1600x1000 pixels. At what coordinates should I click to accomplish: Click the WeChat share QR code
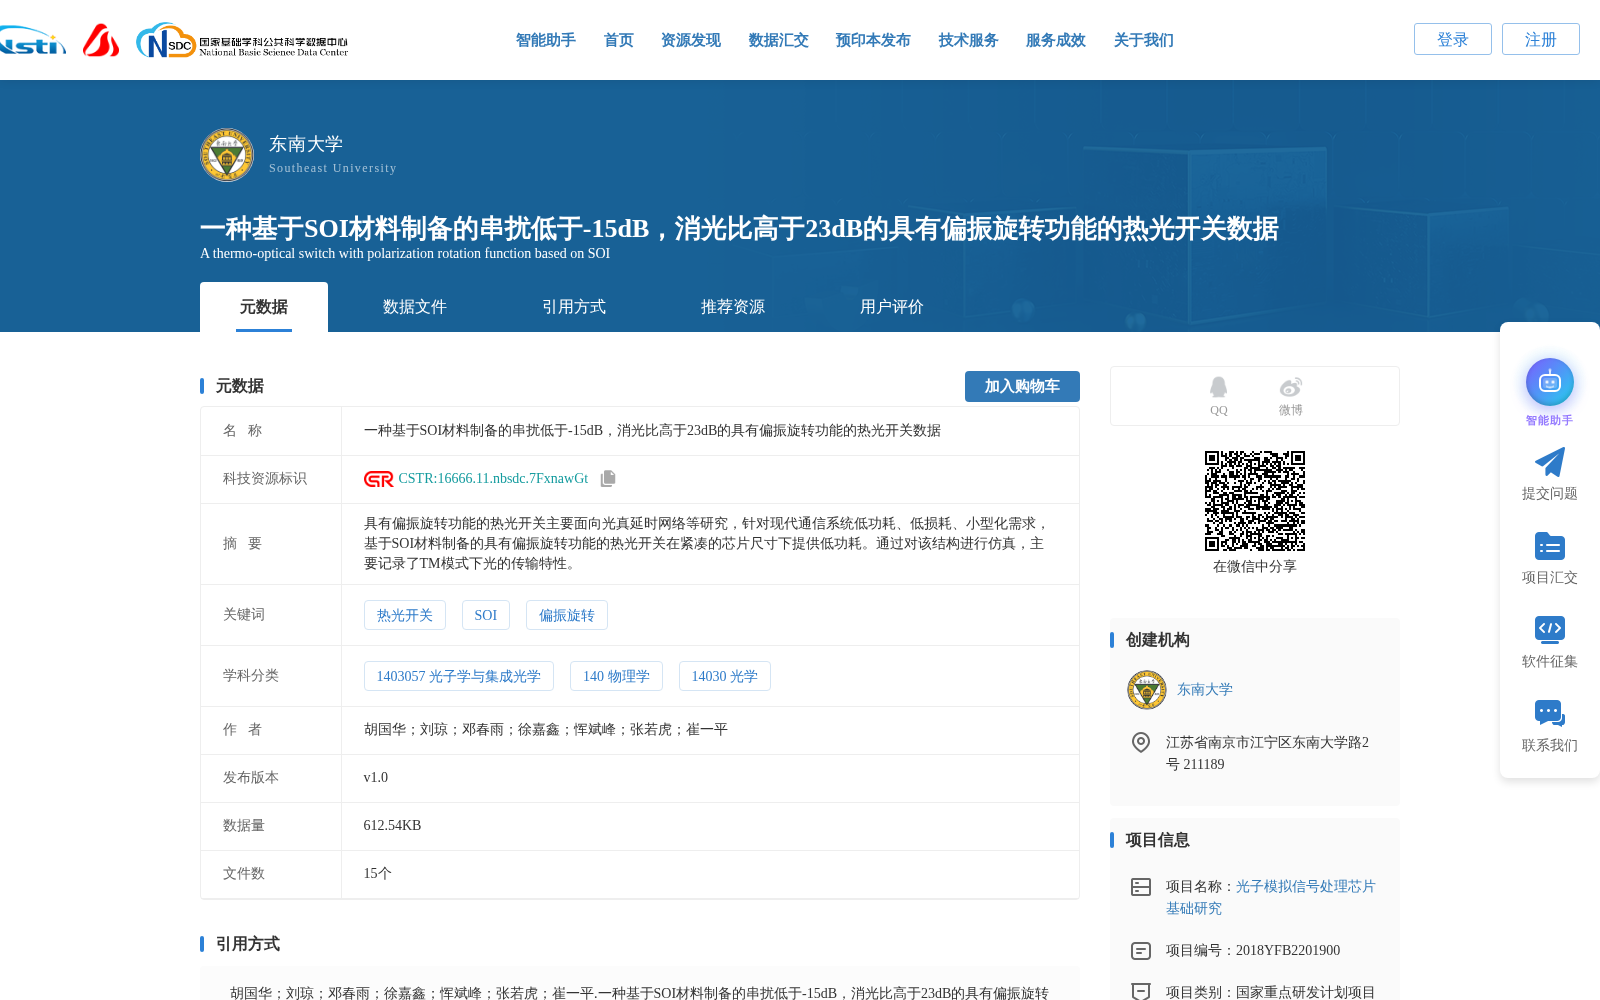pos(1254,500)
